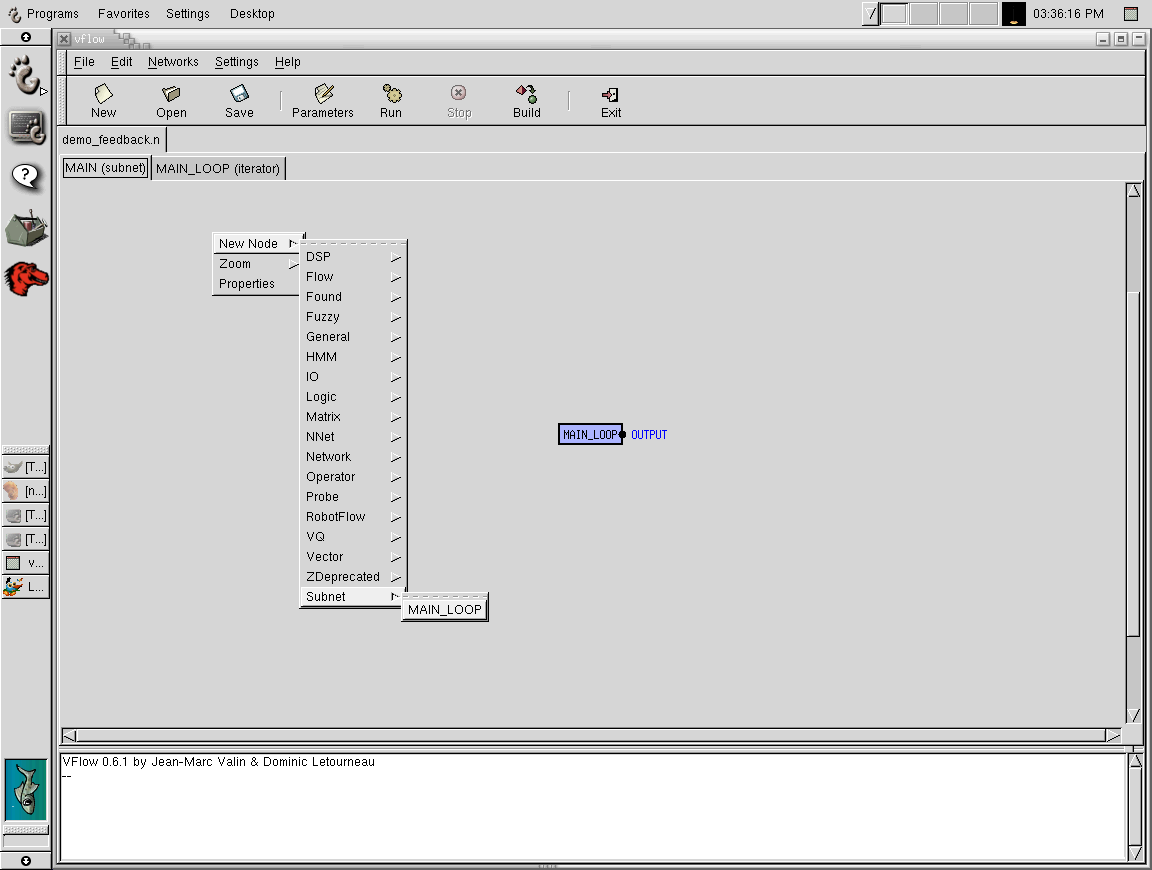Open the question mark help panel icon
Image resolution: width=1152 pixels, height=870 pixels.
click(26, 177)
